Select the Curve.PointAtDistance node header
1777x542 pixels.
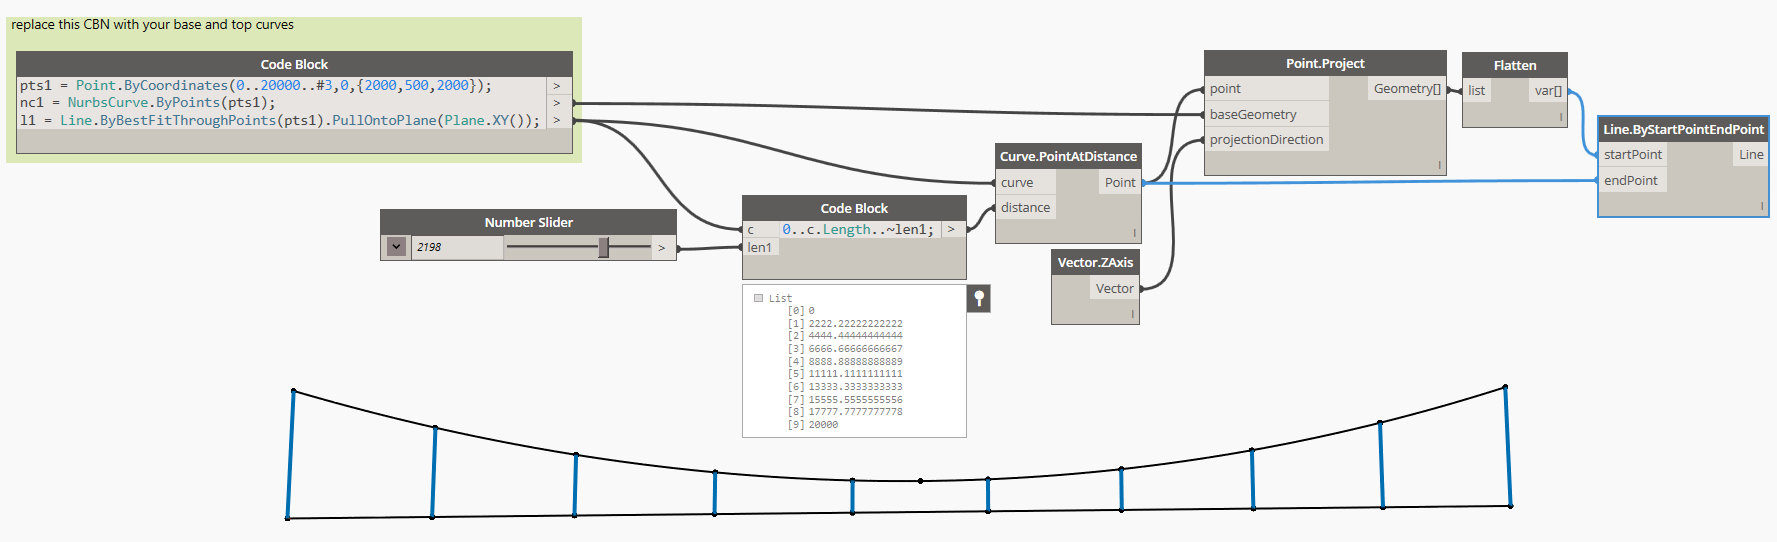1068,156
